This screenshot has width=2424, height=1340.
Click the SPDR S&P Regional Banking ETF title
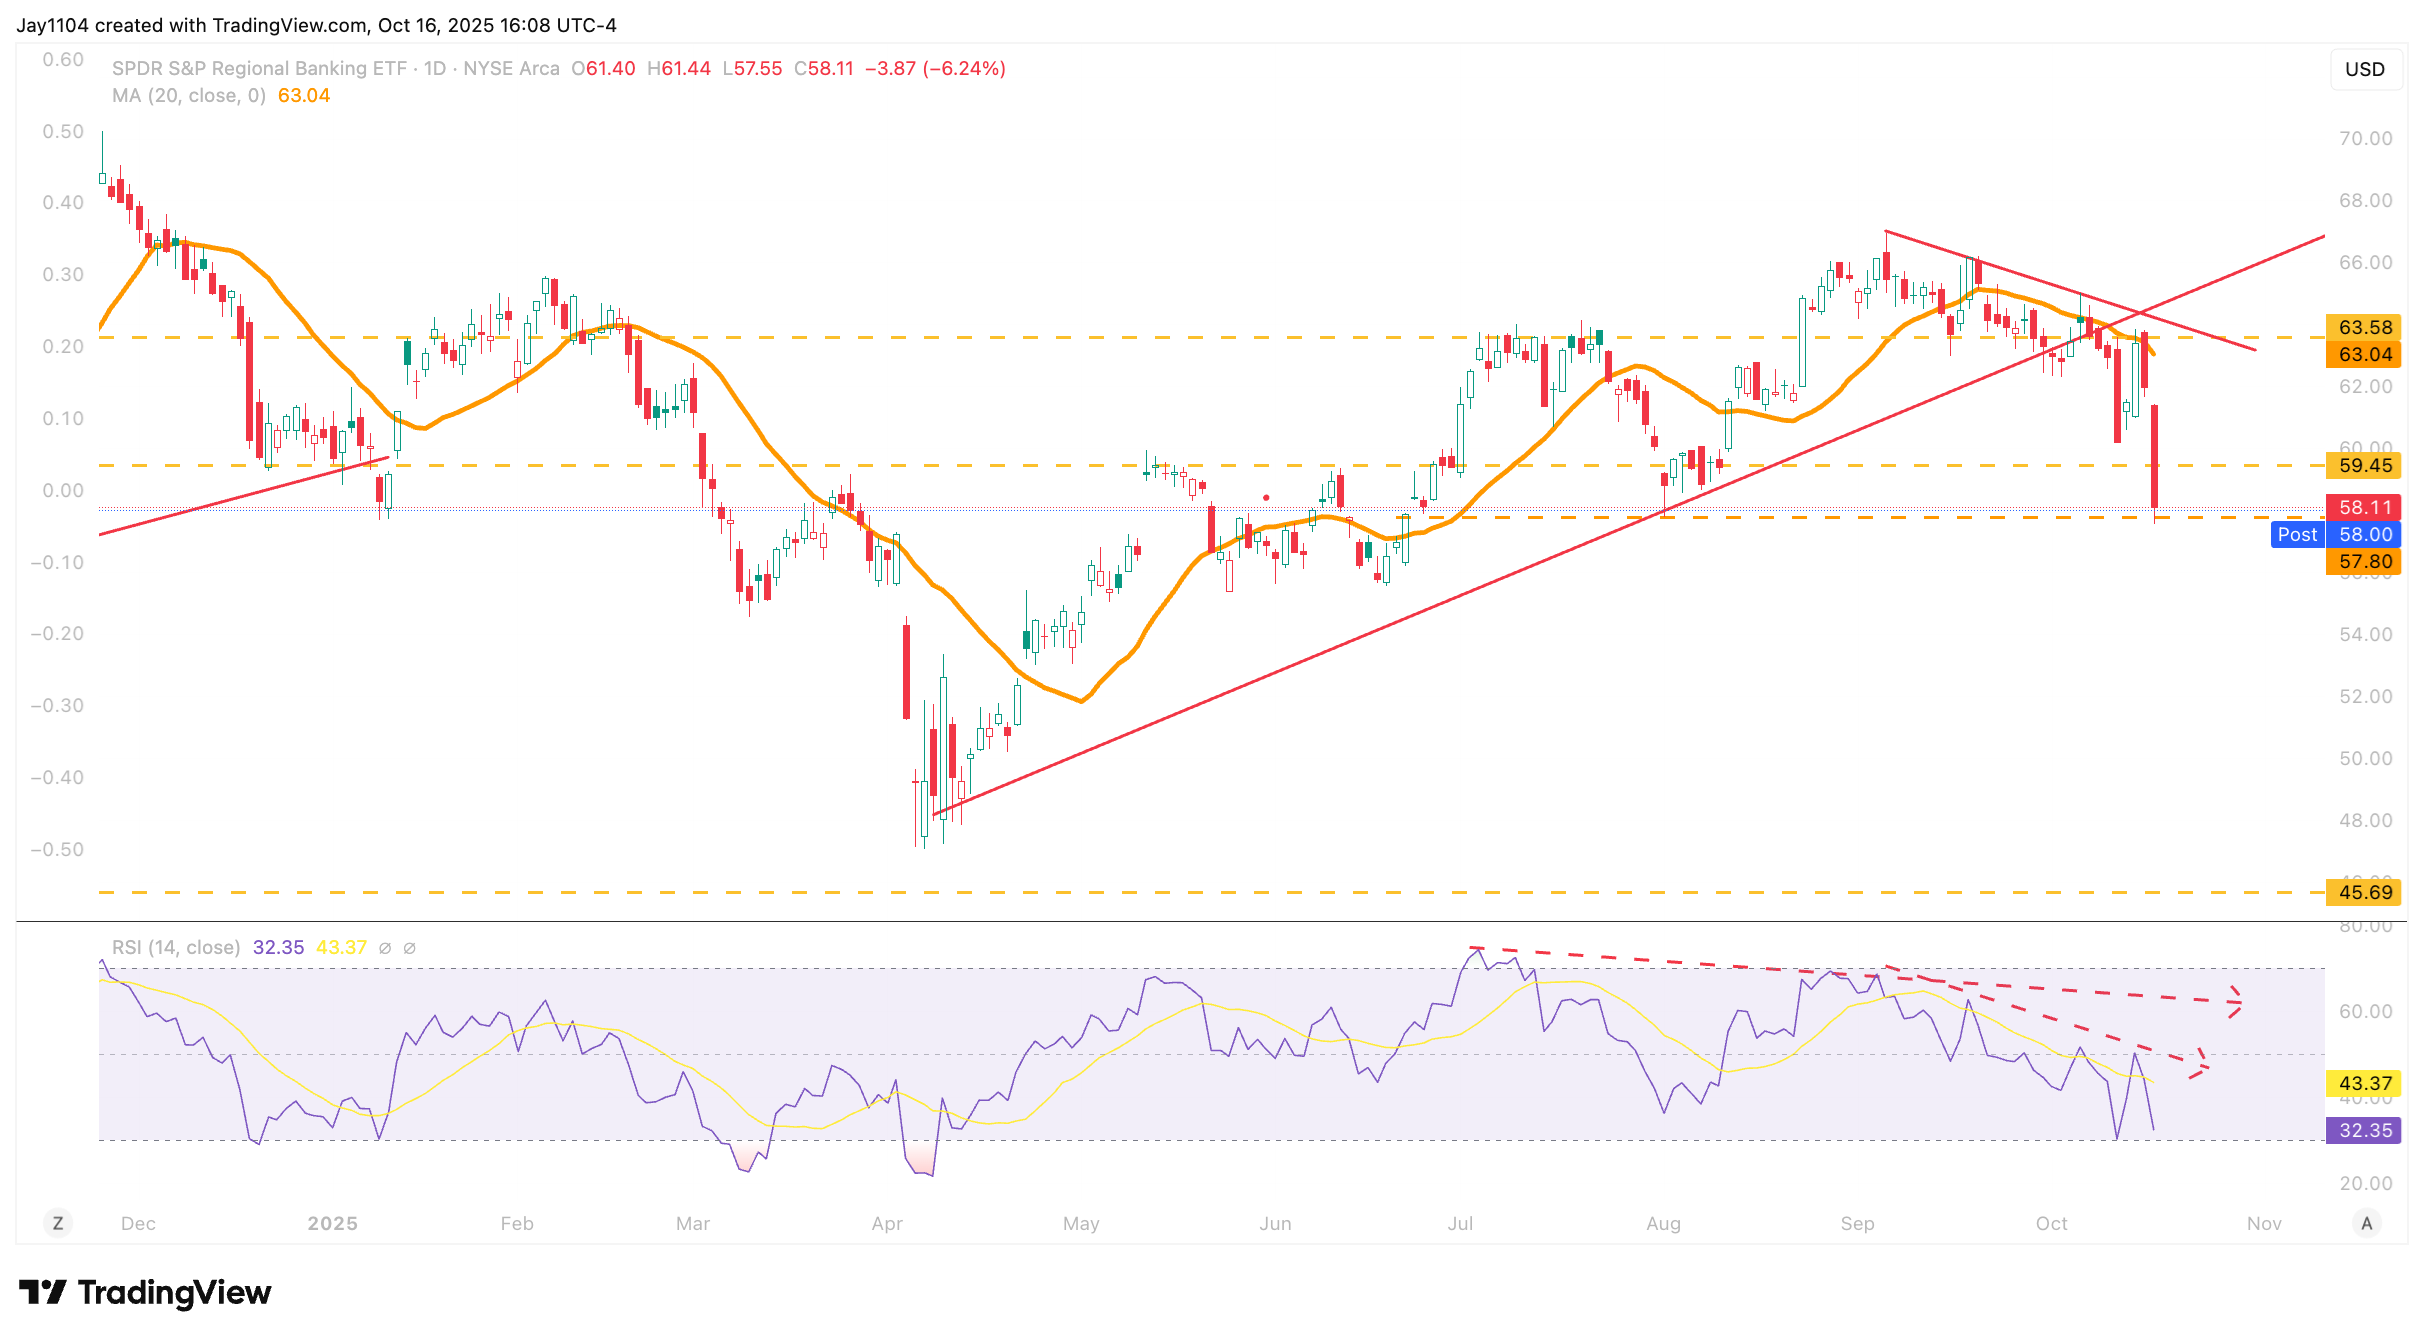tap(259, 68)
